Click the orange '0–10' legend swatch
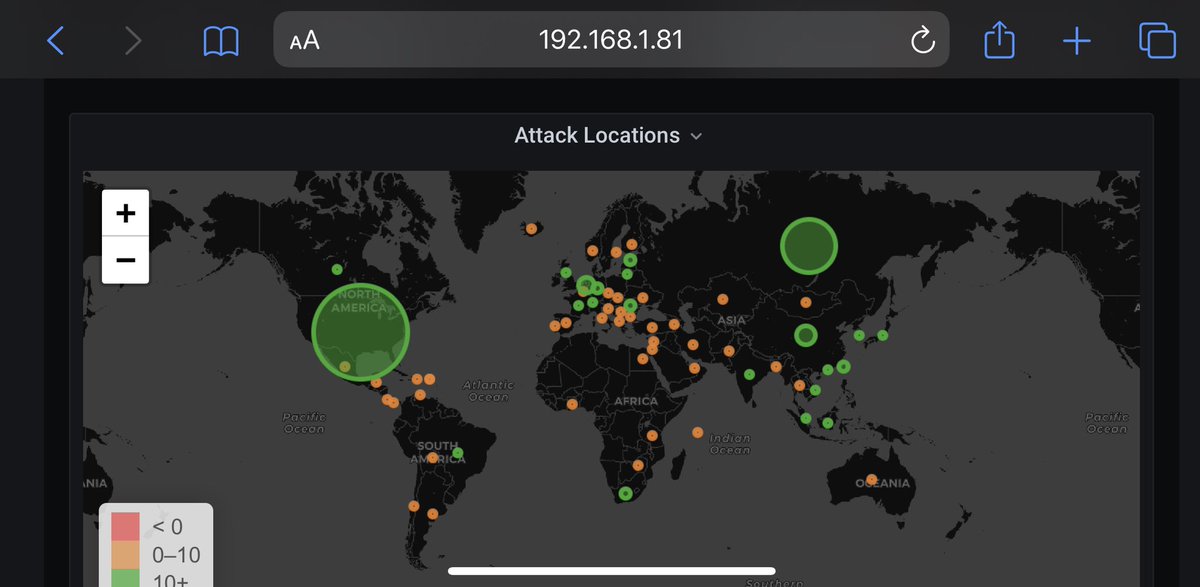This screenshot has height=587, width=1200. coord(125,554)
